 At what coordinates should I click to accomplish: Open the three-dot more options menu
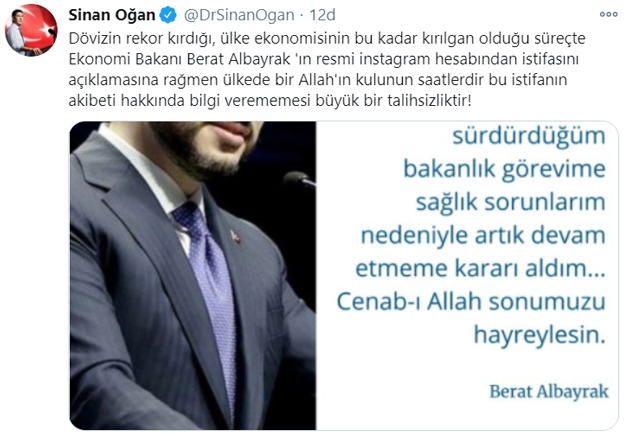(x=608, y=14)
